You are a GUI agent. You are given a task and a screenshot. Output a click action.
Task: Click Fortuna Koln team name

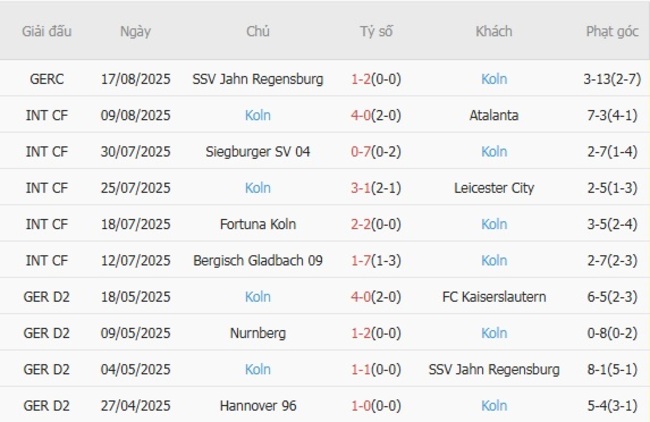(258, 224)
